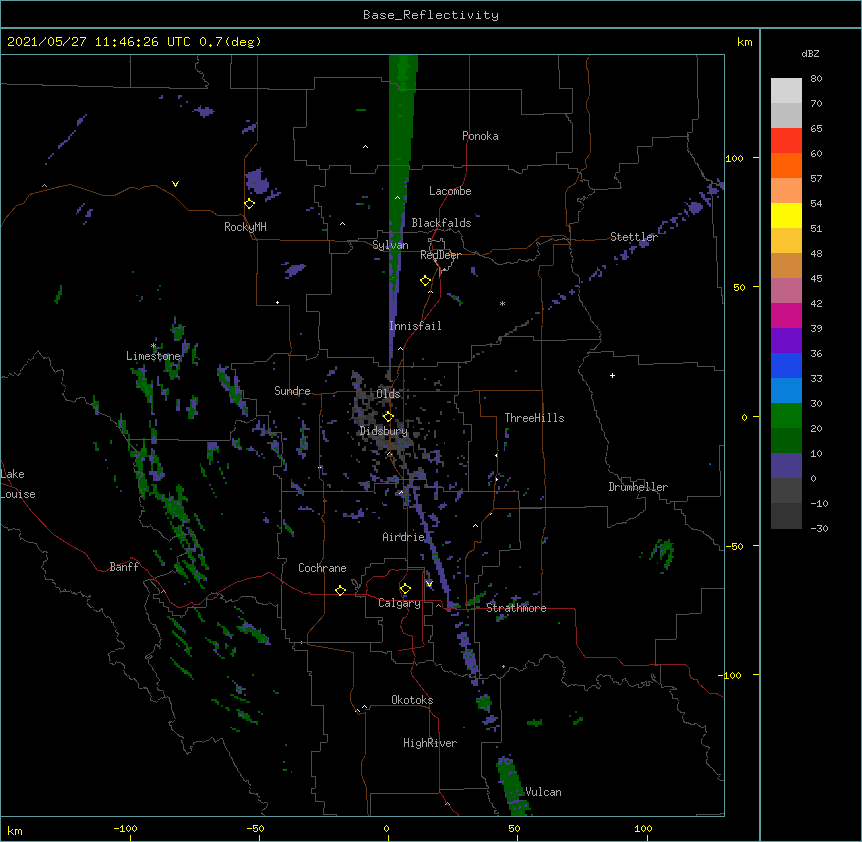Image resolution: width=862 pixels, height=842 pixels.
Task: Click the Sundre label
Action: 292,391
